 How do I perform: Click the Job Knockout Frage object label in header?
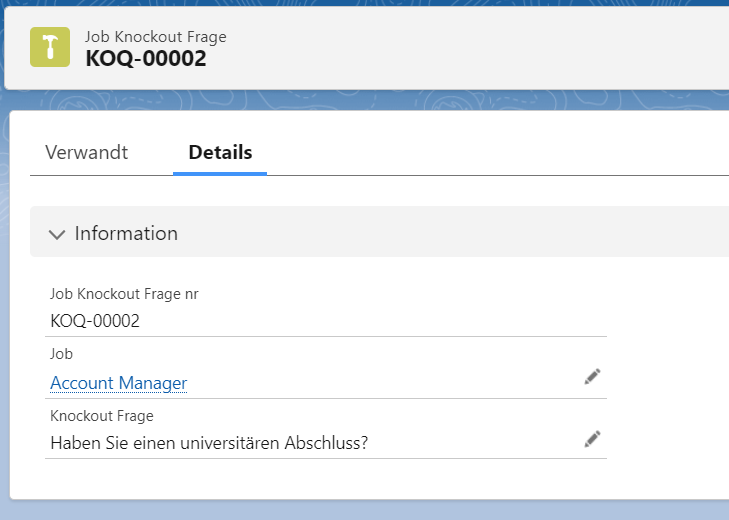point(156,37)
